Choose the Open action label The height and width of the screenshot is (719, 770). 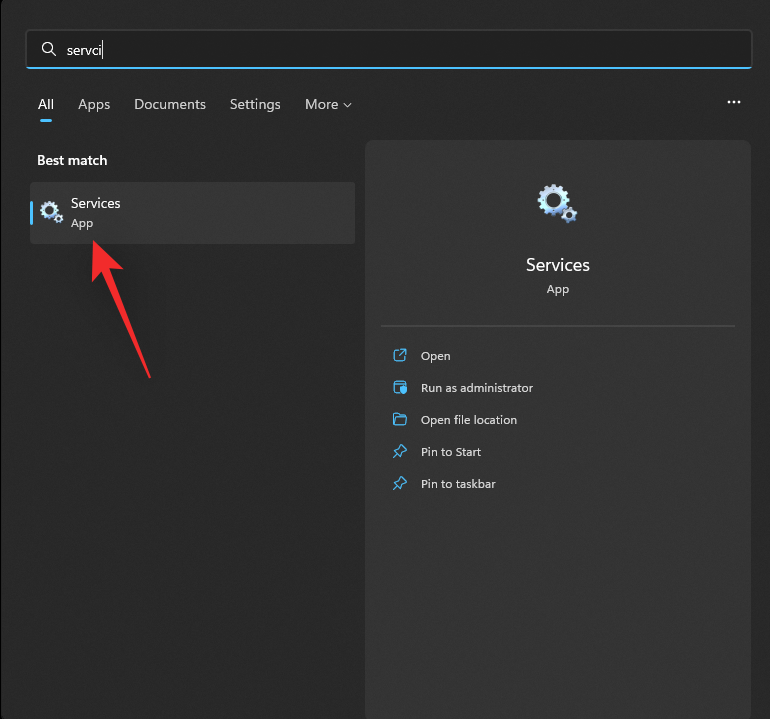tap(435, 356)
